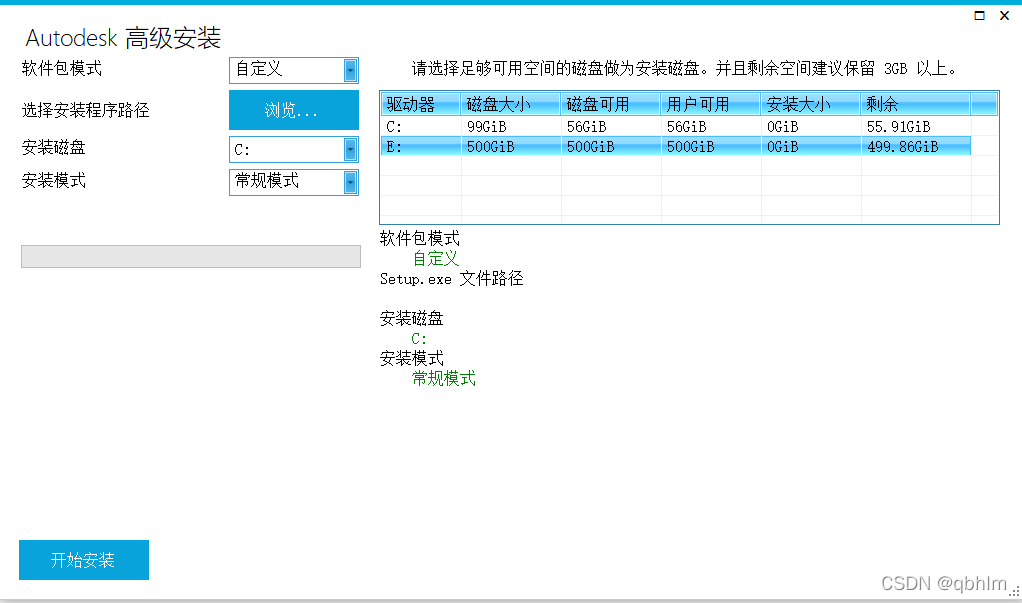Image resolution: width=1022 pixels, height=603 pixels.
Task: Click the 开始安装 button
Action: pyautogui.click(x=84, y=560)
